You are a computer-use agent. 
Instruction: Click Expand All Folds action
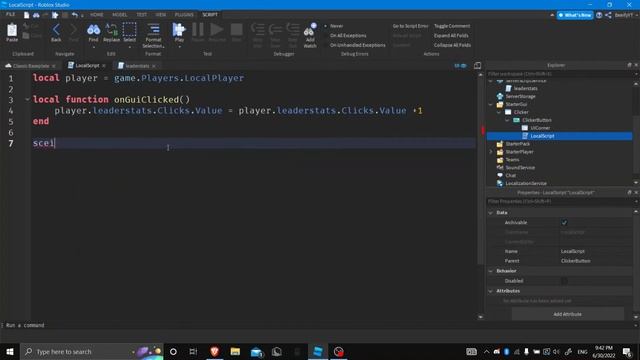tap(451, 36)
